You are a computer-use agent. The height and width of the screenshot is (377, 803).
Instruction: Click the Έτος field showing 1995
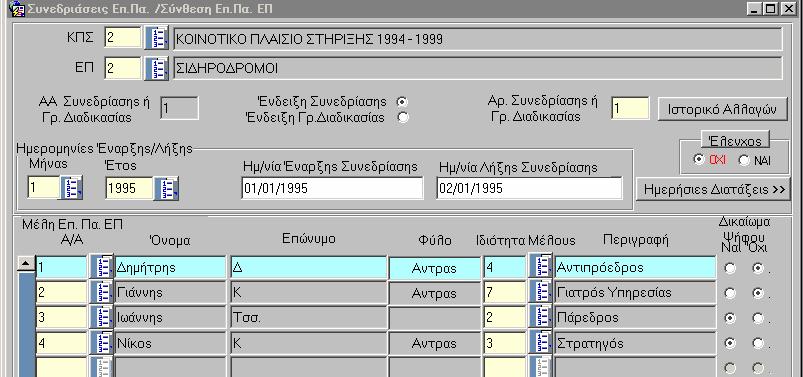coord(130,188)
